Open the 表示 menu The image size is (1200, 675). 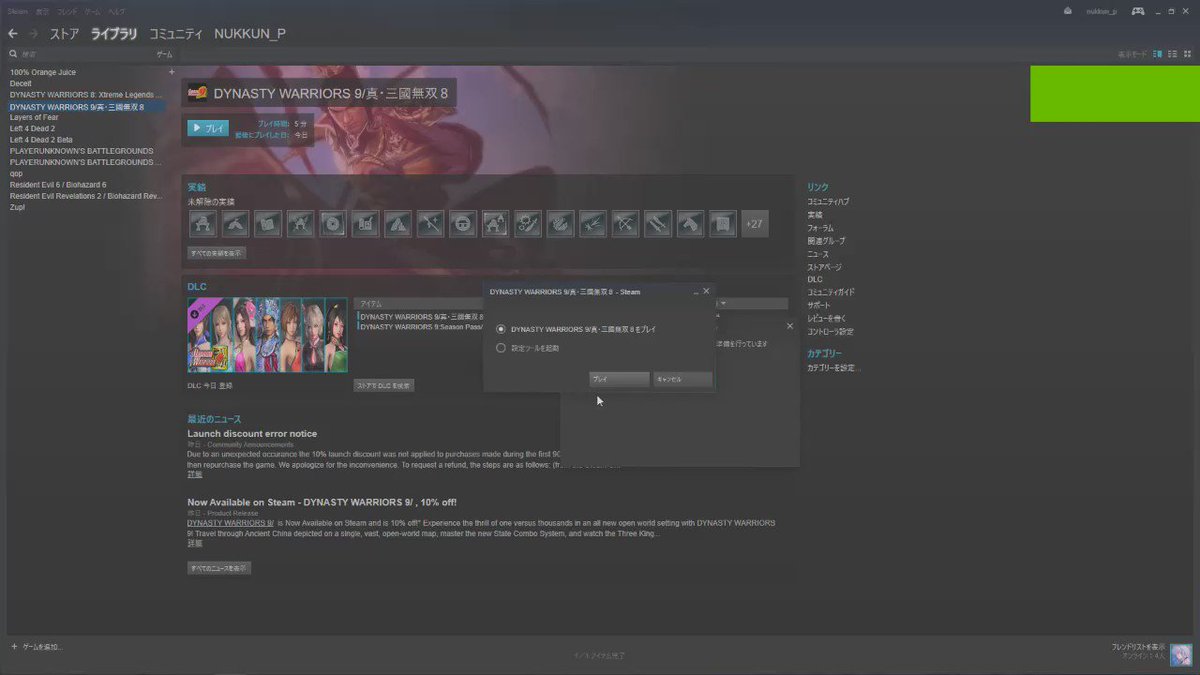tap(42, 11)
